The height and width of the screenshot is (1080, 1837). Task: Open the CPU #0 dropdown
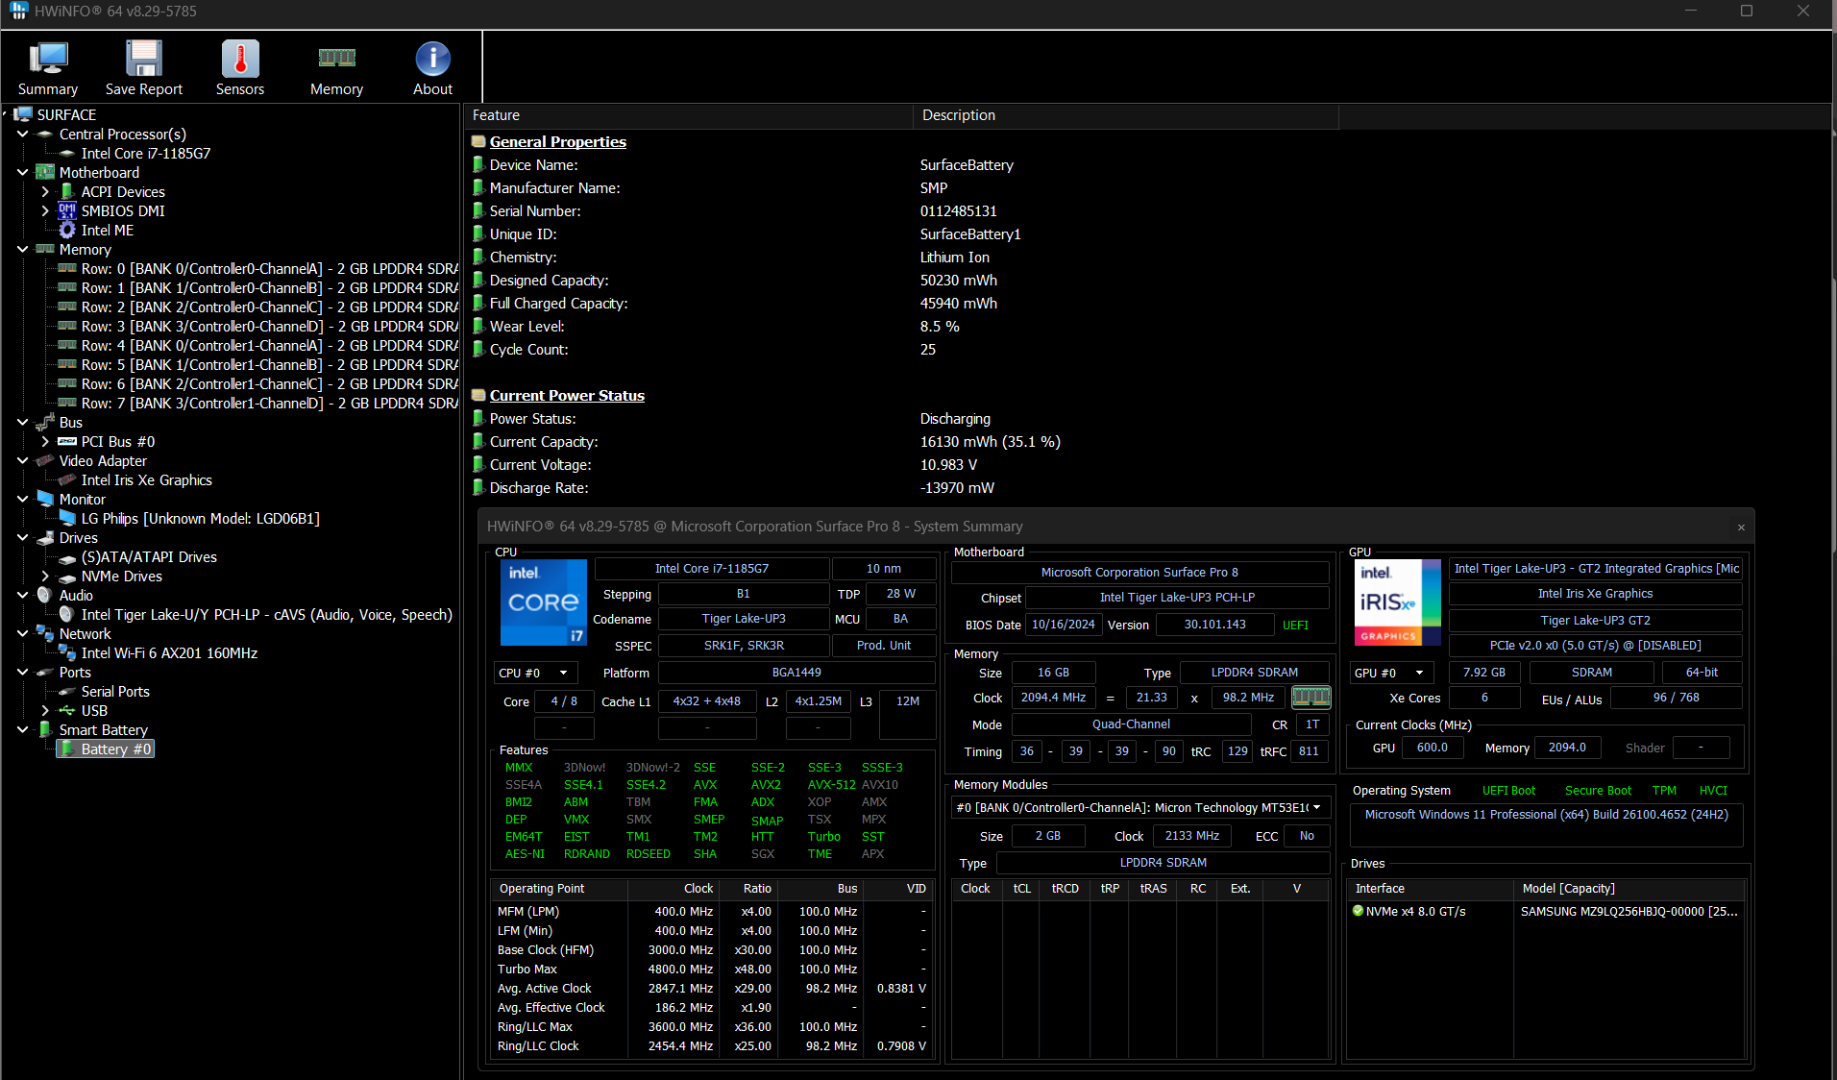tap(535, 673)
